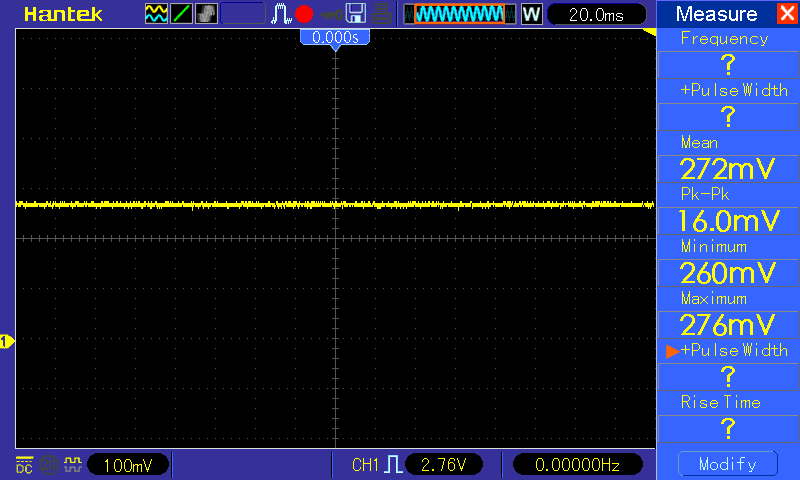Screen dimensions: 800x480
Task: Click the 20 bandwidth limit icon
Action: [x=49, y=465]
